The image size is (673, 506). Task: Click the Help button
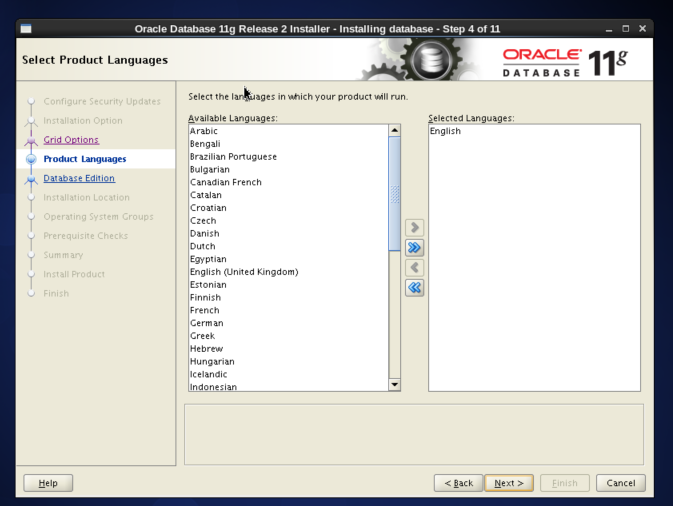48,483
